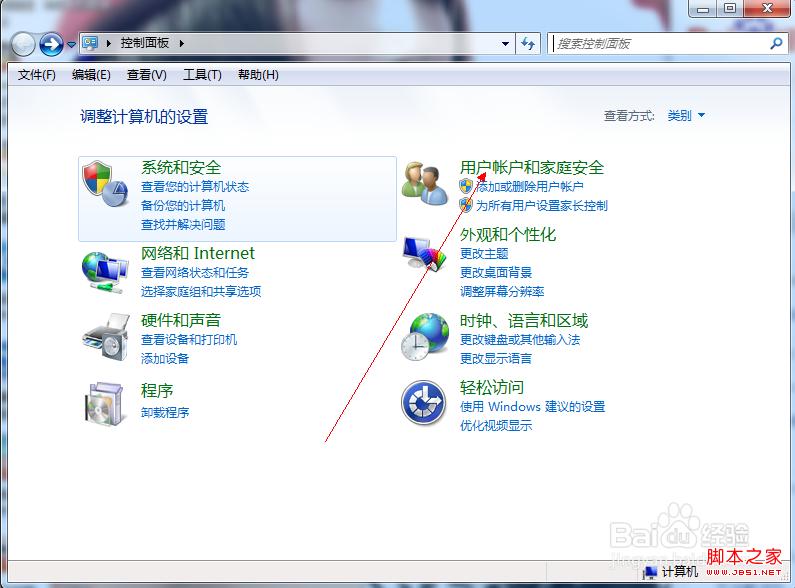Viewport: 795px width, 588px height.
Task: Maximize the Control Panel window
Action: pos(730,9)
